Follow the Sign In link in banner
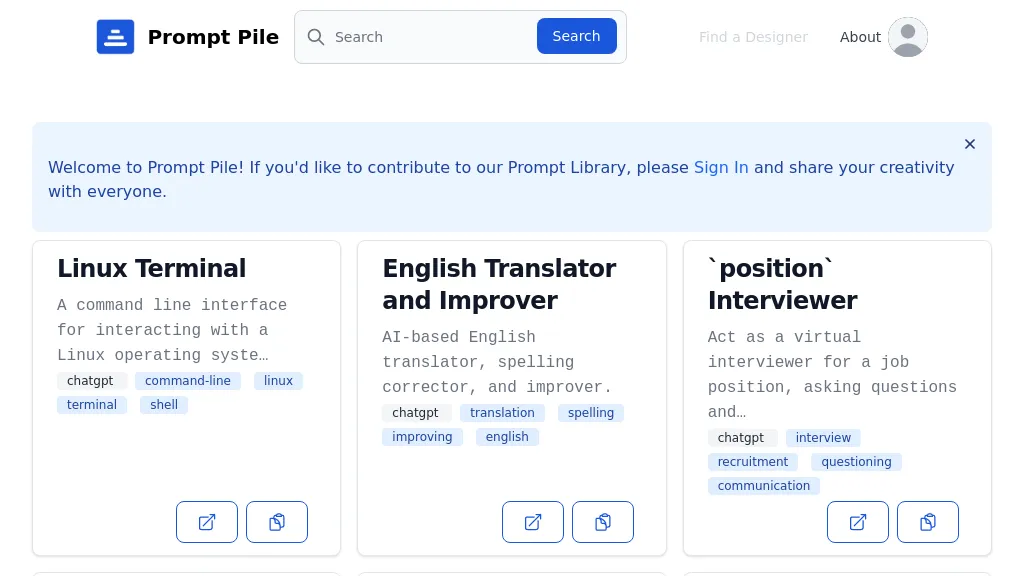Viewport: 1024px width, 576px height. pyautogui.click(x=721, y=167)
